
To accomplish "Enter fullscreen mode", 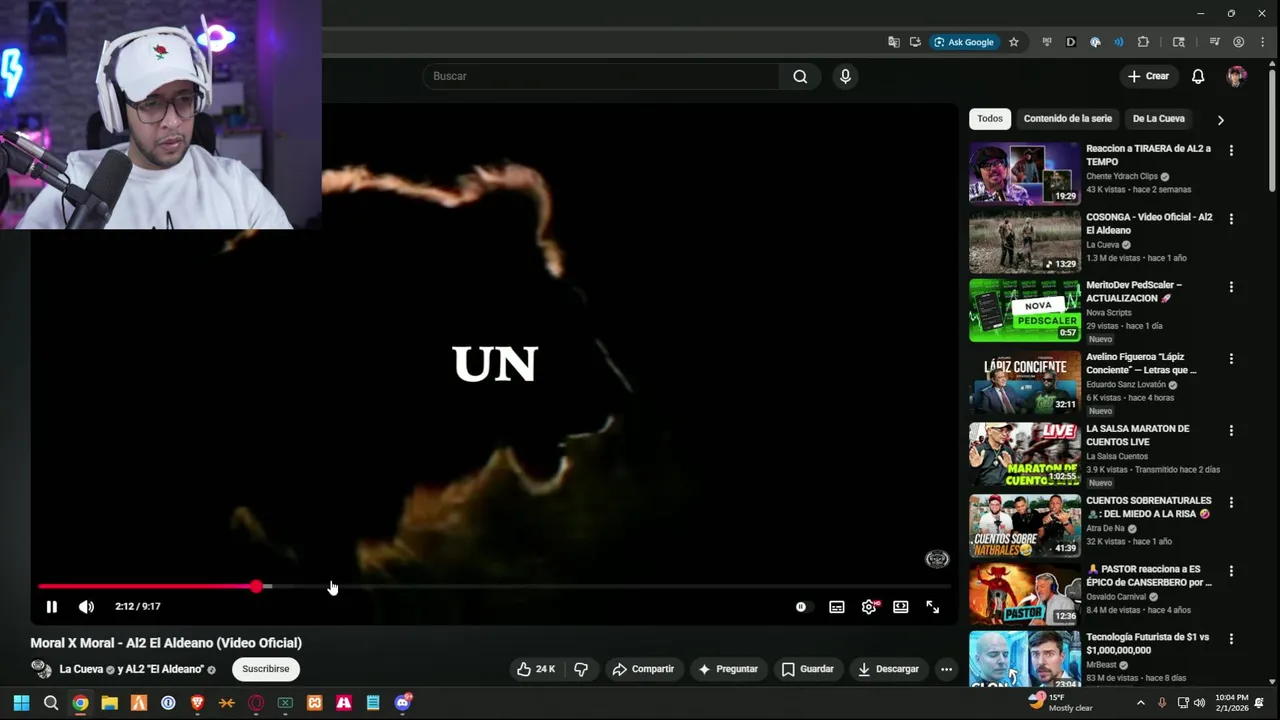I will point(933,607).
